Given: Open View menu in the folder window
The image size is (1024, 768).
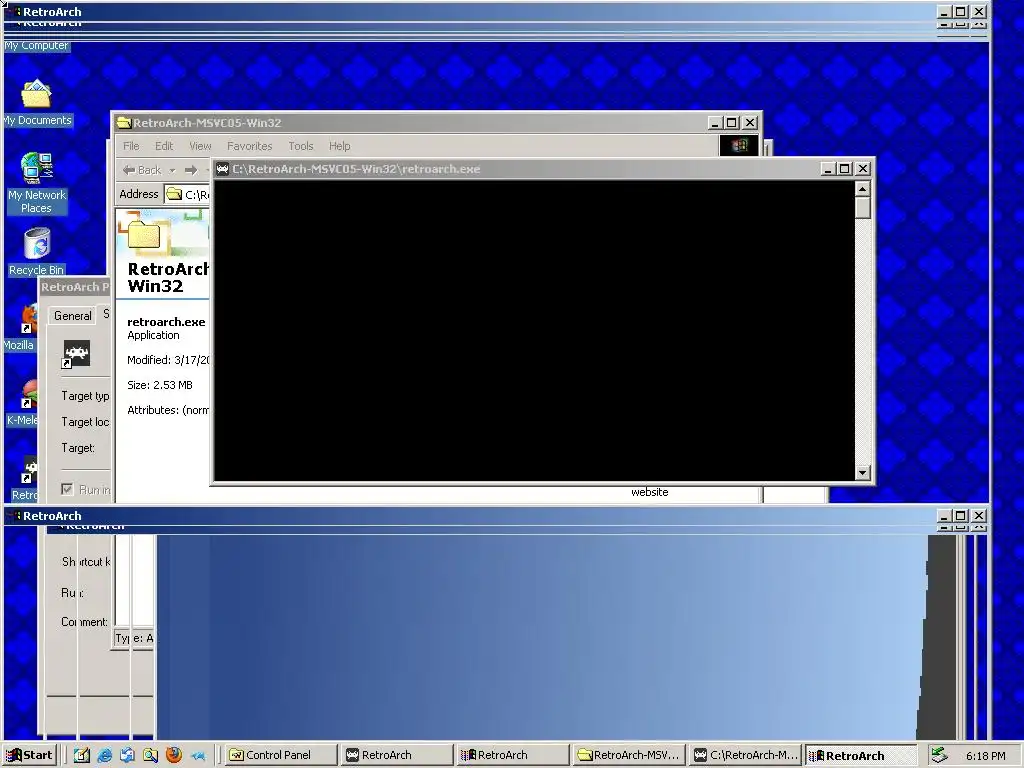Looking at the screenshot, I should [200, 146].
